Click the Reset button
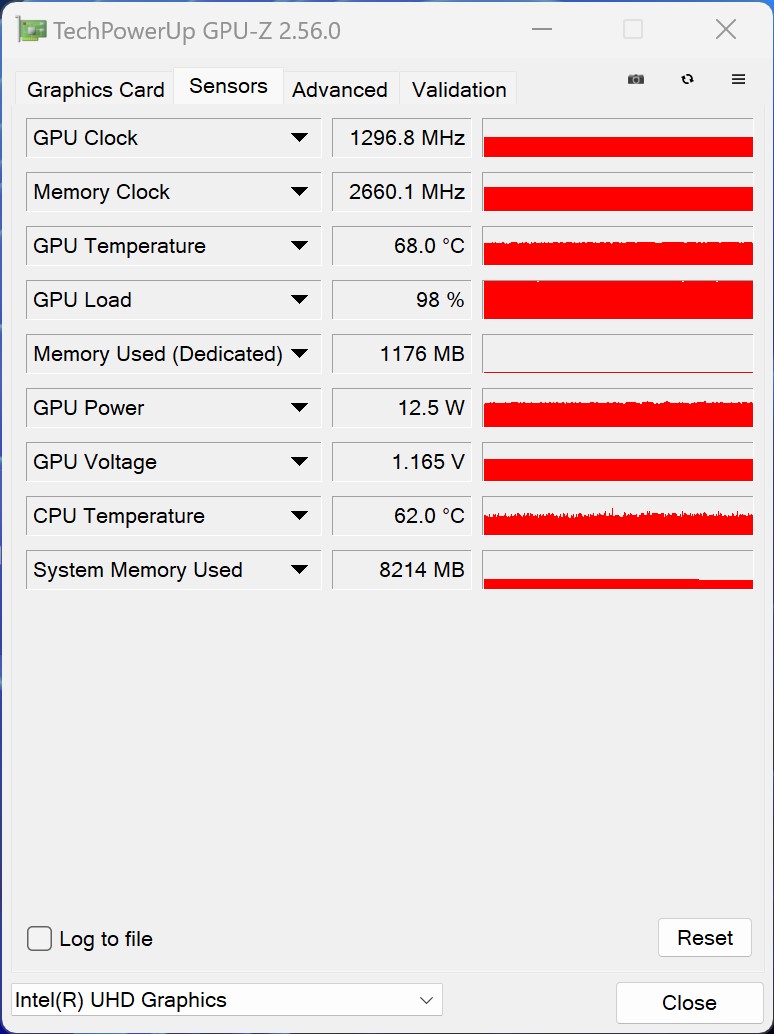 [705, 937]
